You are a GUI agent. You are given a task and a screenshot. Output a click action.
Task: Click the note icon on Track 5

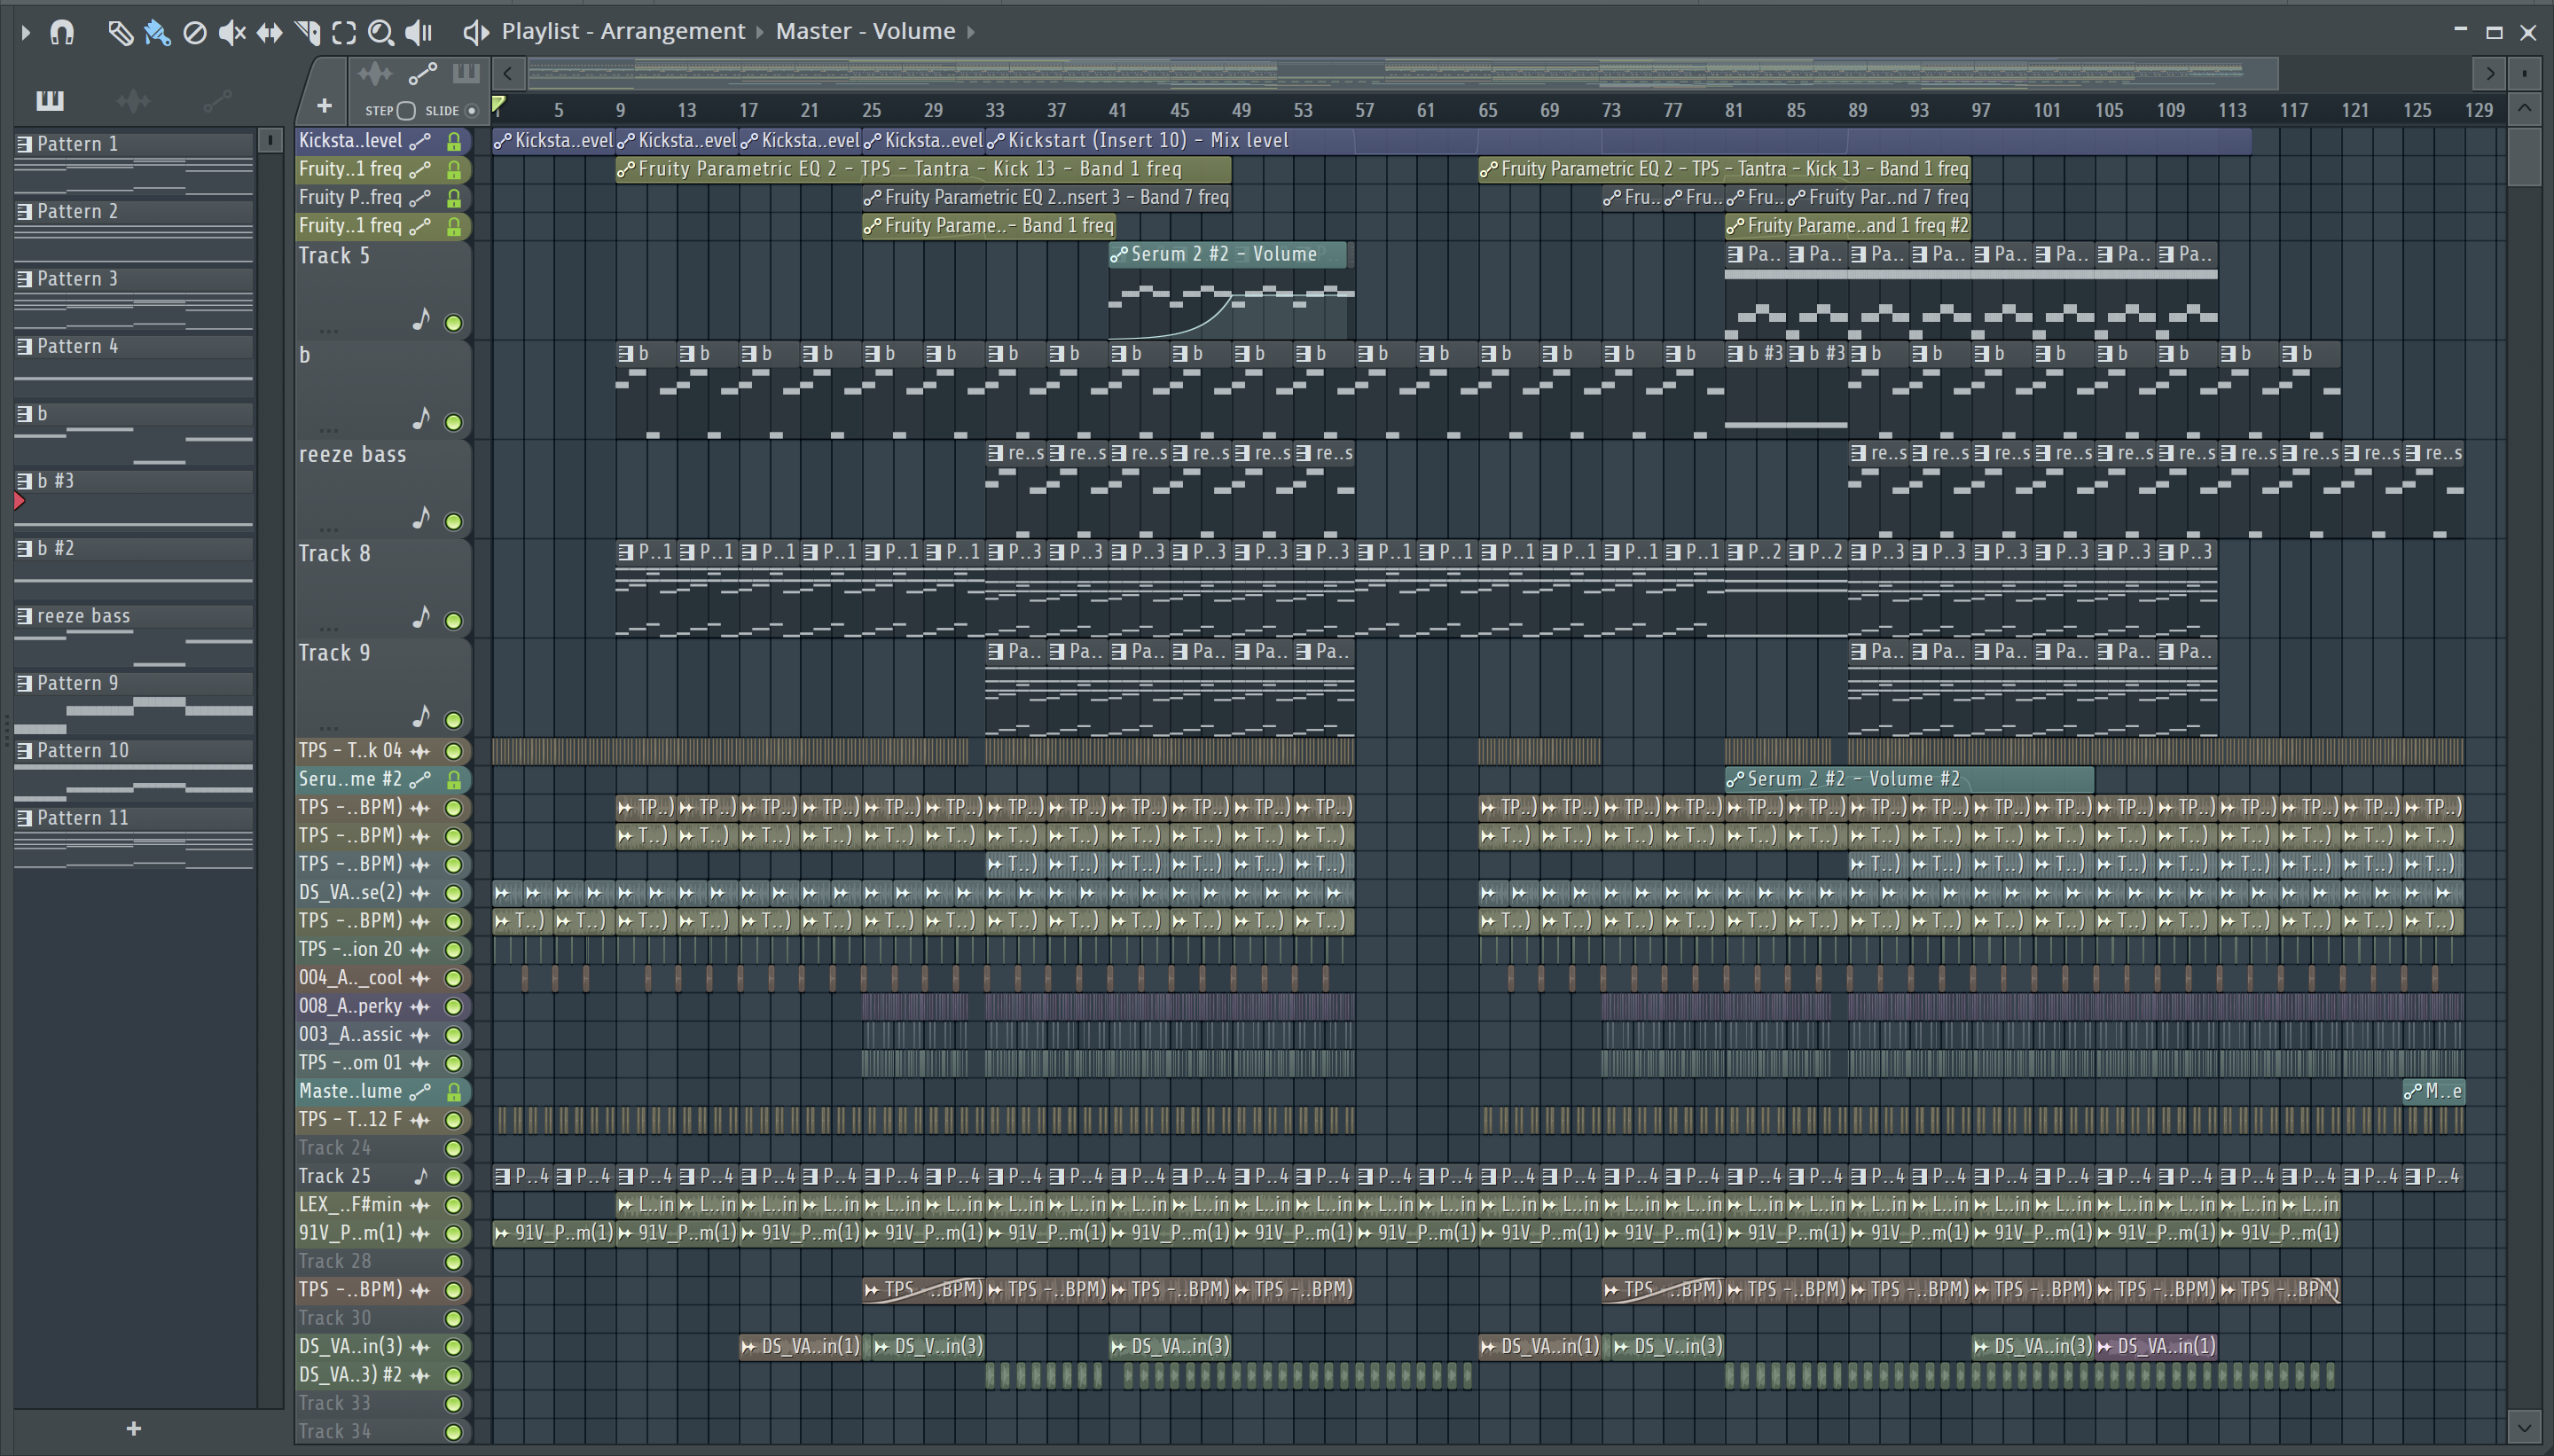coord(422,320)
